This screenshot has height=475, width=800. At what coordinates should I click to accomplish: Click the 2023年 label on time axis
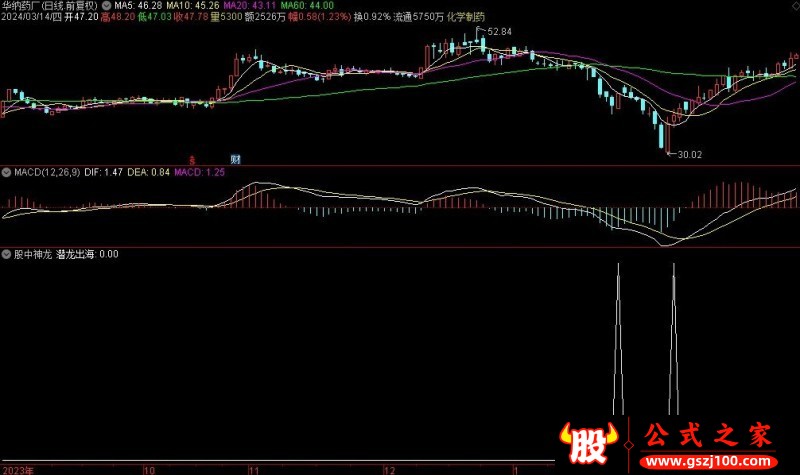(x=18, y=468)
